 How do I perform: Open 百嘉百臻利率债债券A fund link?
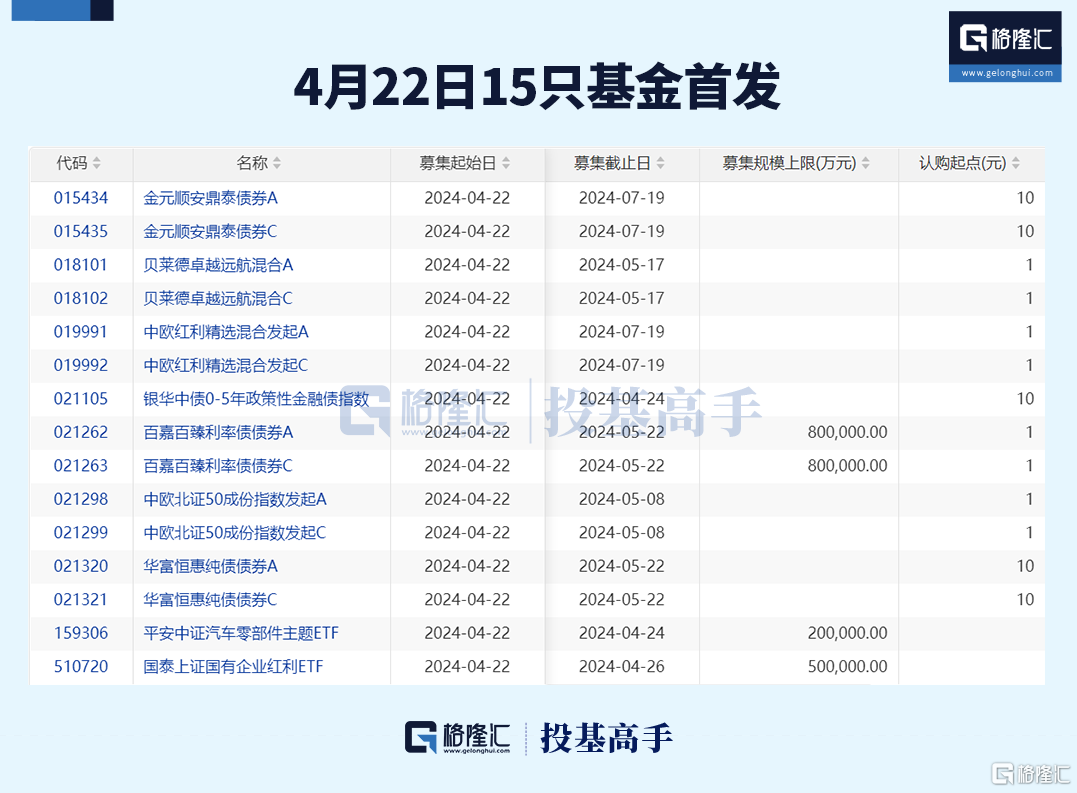(218, 433)
